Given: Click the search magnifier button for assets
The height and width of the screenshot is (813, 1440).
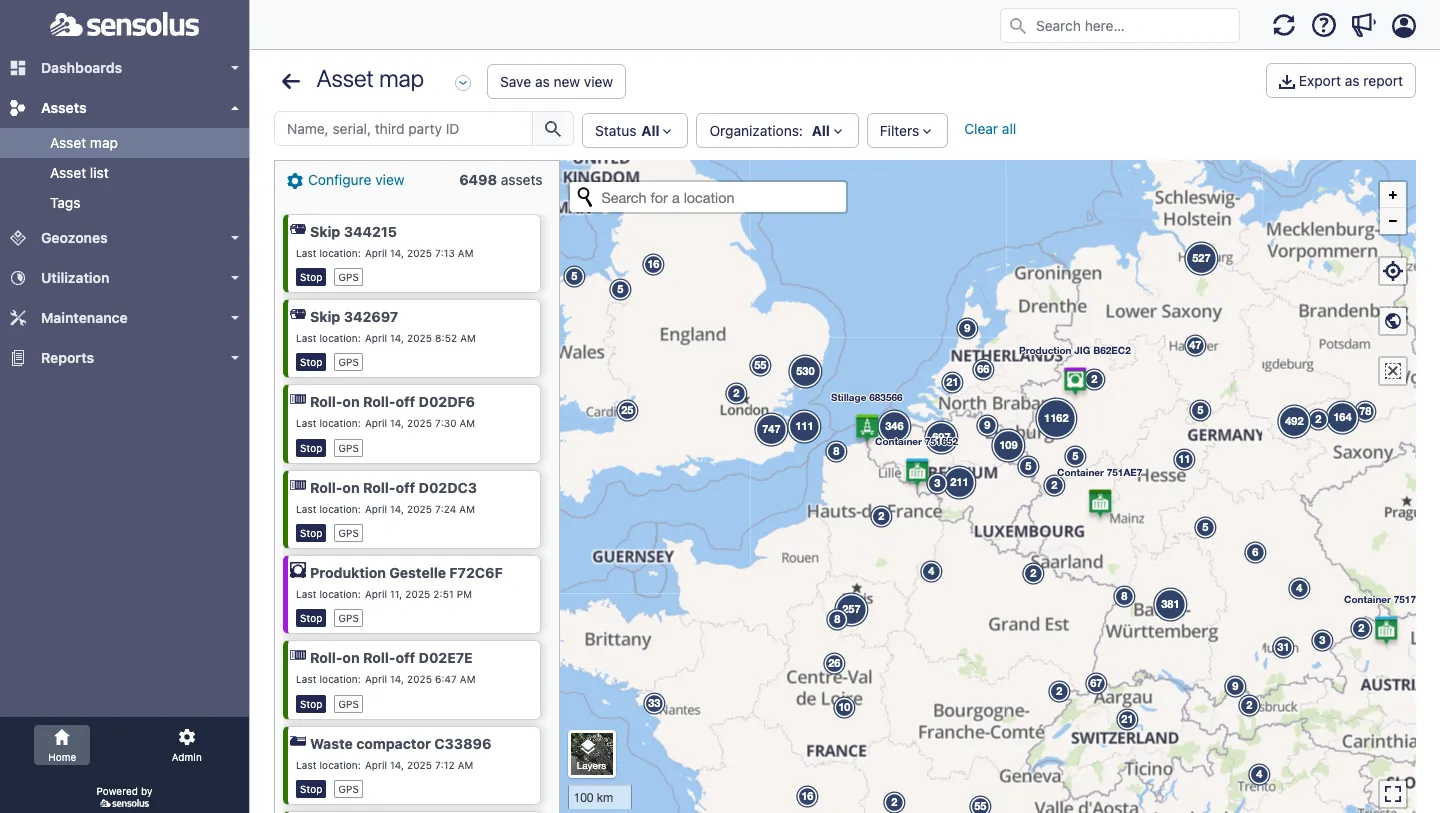Looking at the screenshot, I should pos(553,129).
